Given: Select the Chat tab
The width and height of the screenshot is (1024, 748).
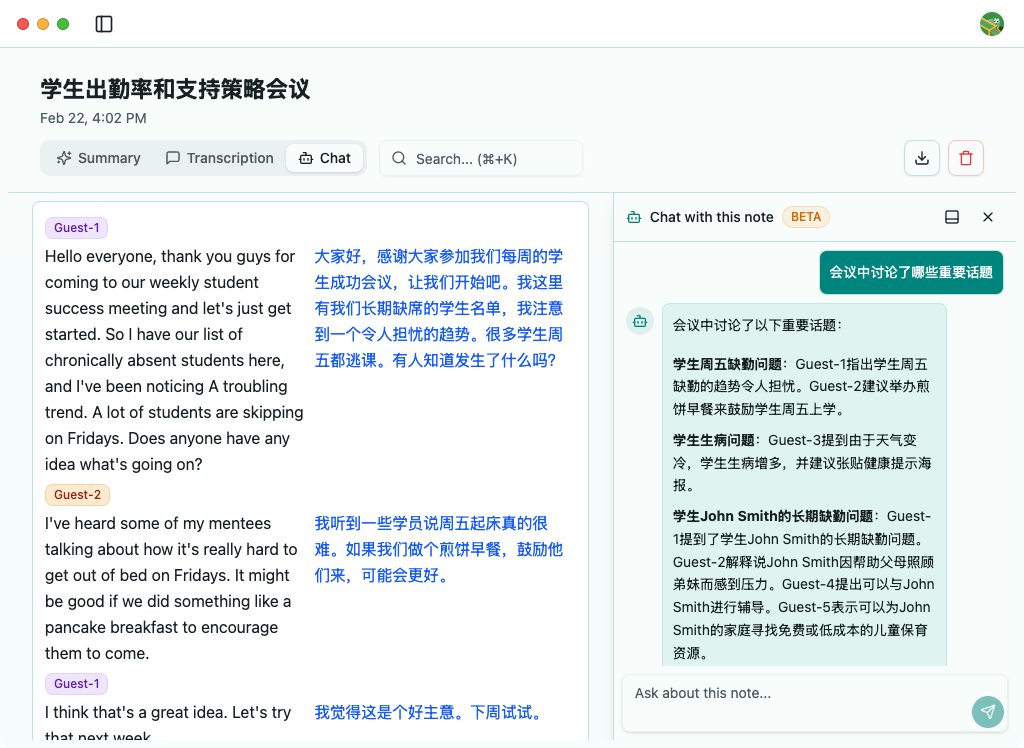Looking at the screenshot, I should click(325, 158).
